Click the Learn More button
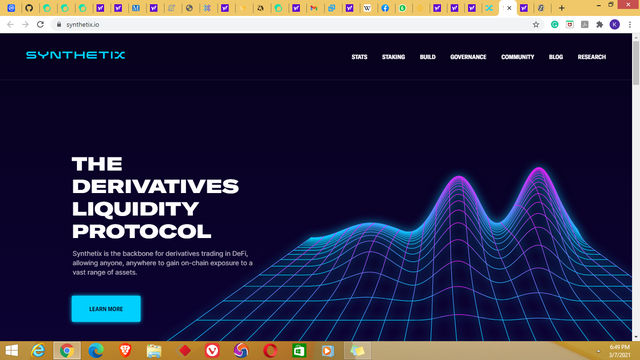Screen dimensions: 640x360 (x=106, y=309)
